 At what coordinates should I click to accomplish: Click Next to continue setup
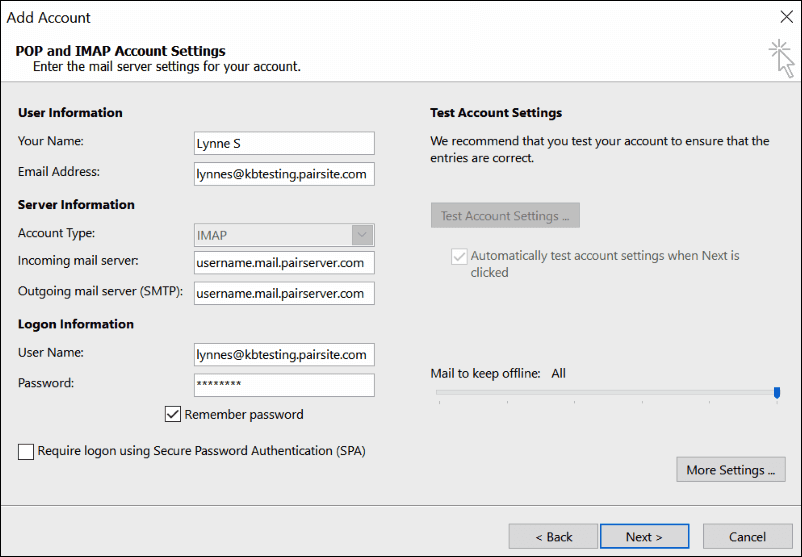pos(644,537)
